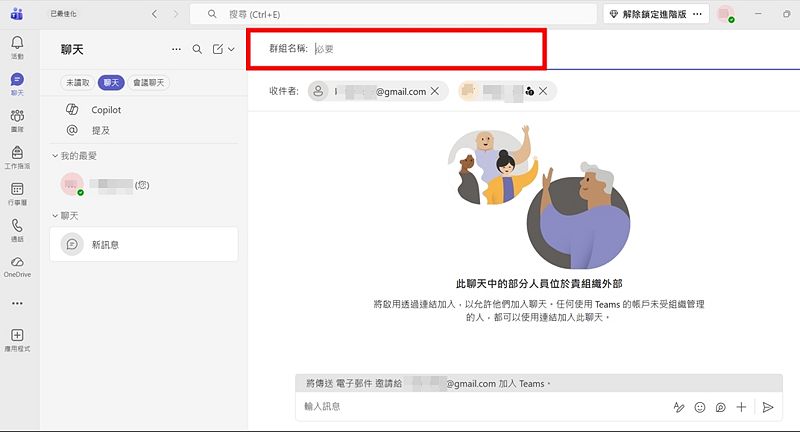Open the Loop/chat bubble compose icon
Image resolution: width=800 pixels, height=432 pixels.
click(720, 407)
